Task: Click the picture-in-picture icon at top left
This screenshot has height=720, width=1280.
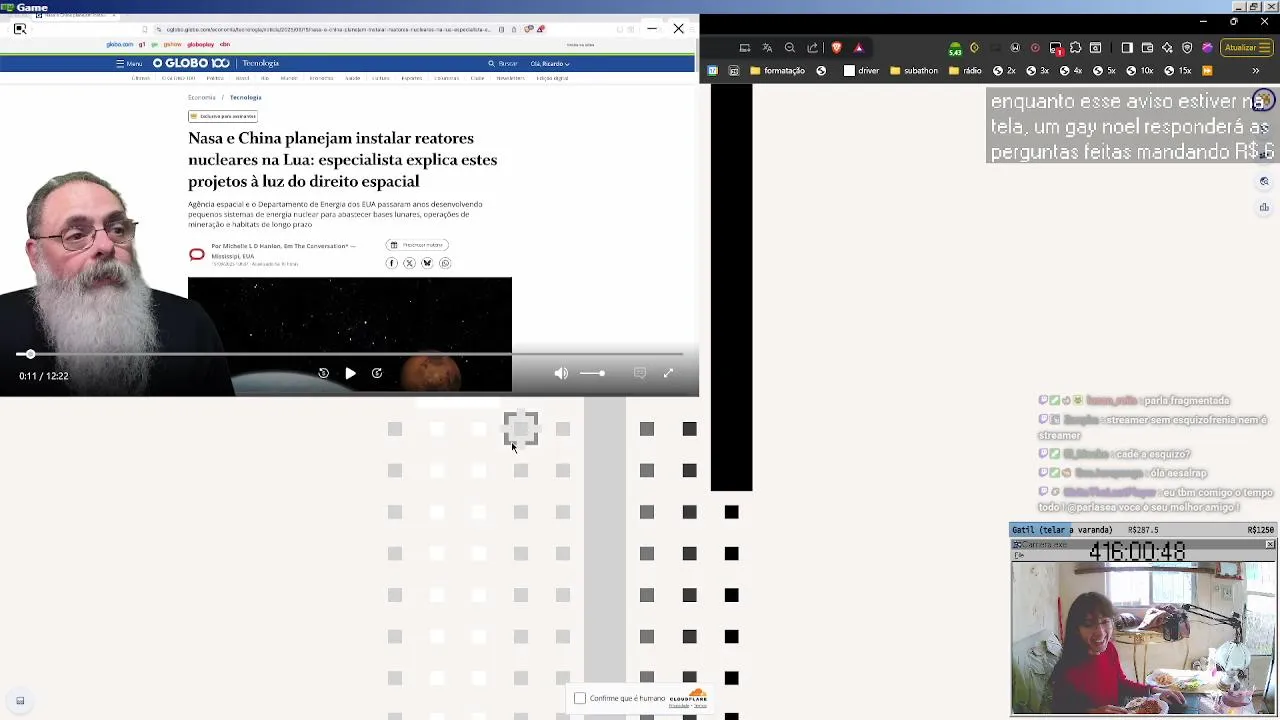Action: [x=19, y=29]
